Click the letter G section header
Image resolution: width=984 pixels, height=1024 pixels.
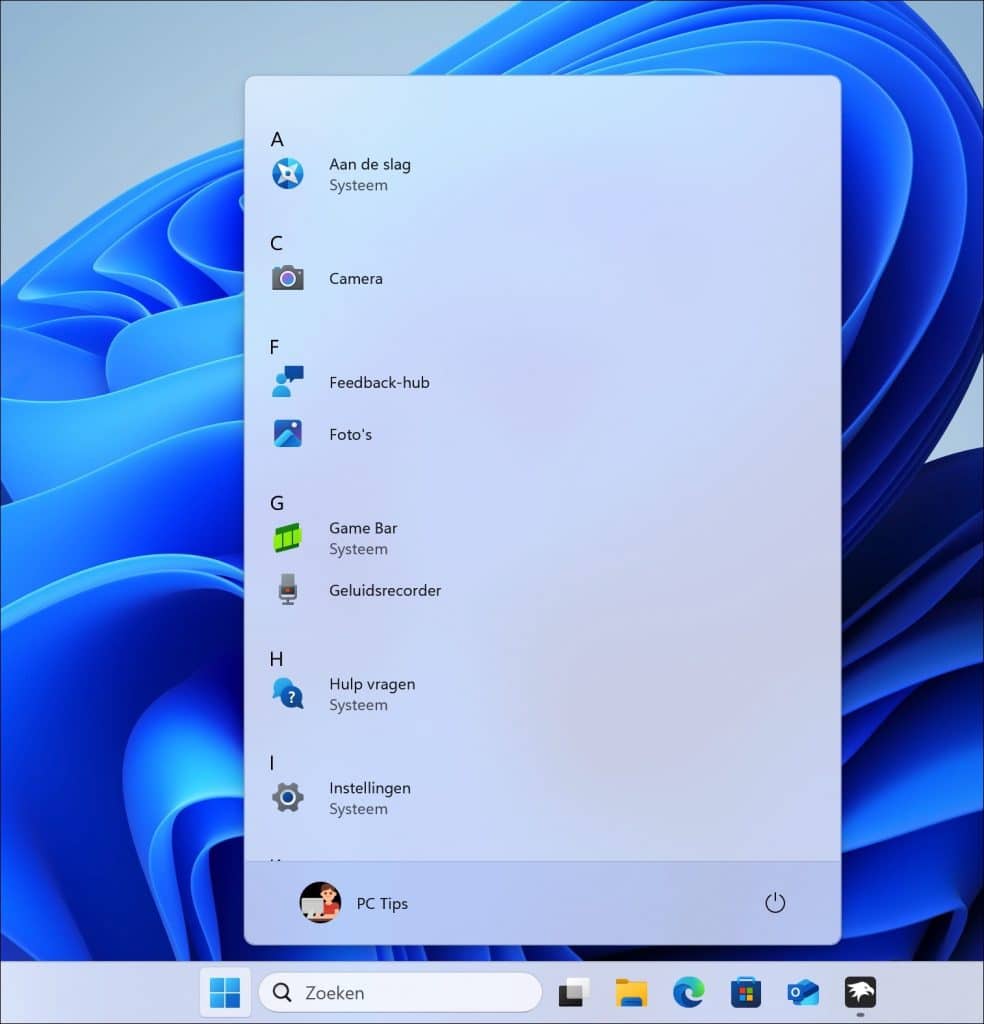(277, 503)
